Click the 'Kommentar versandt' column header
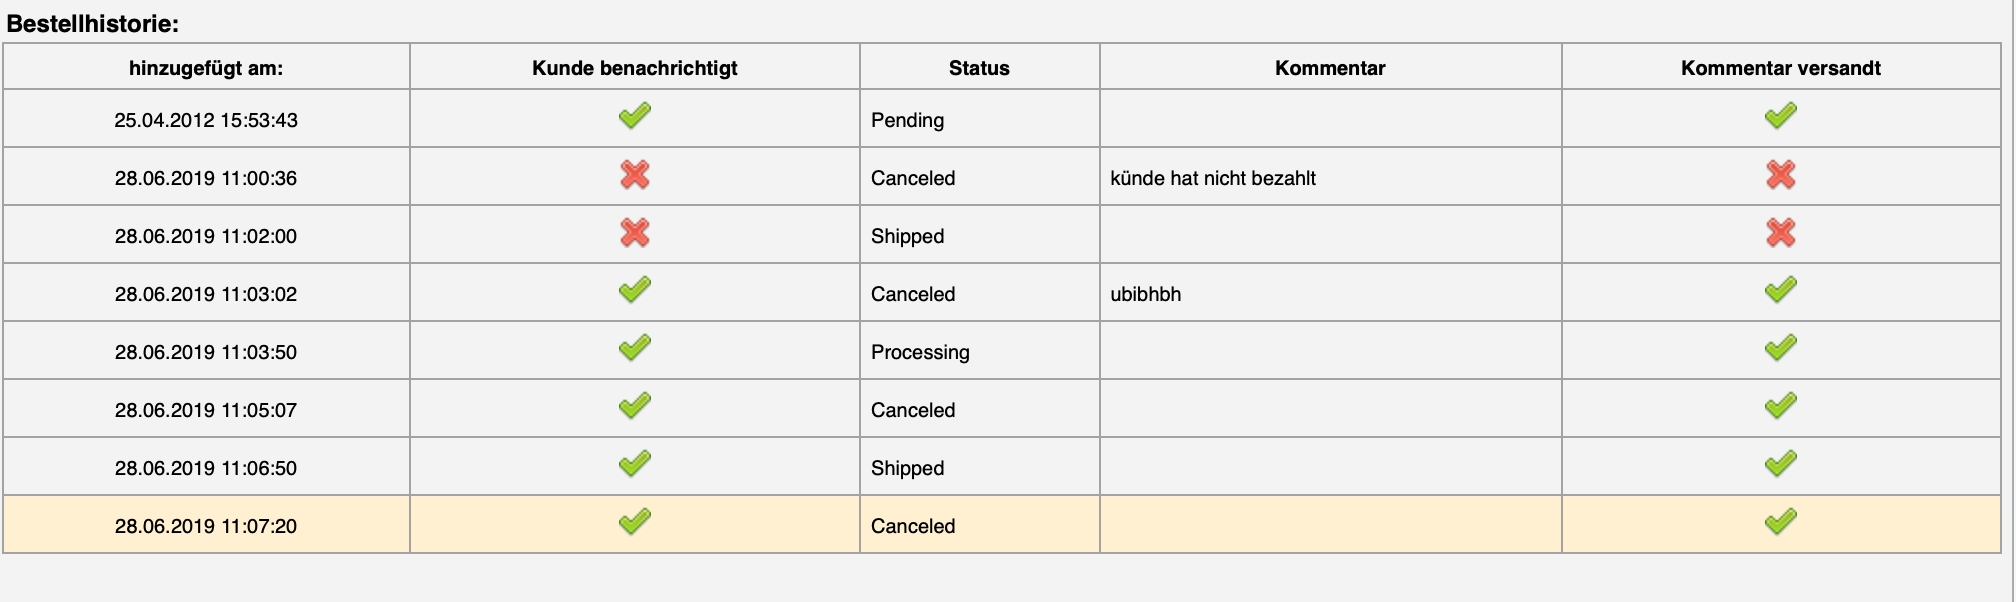The height and width of the screenshot is (602, 2016). pos(1780,68)
